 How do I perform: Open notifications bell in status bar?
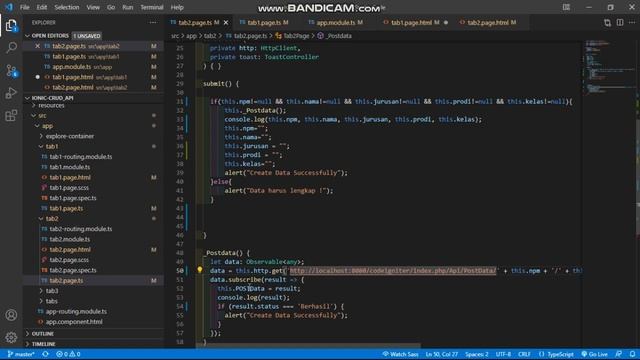(x=632, y=354)
